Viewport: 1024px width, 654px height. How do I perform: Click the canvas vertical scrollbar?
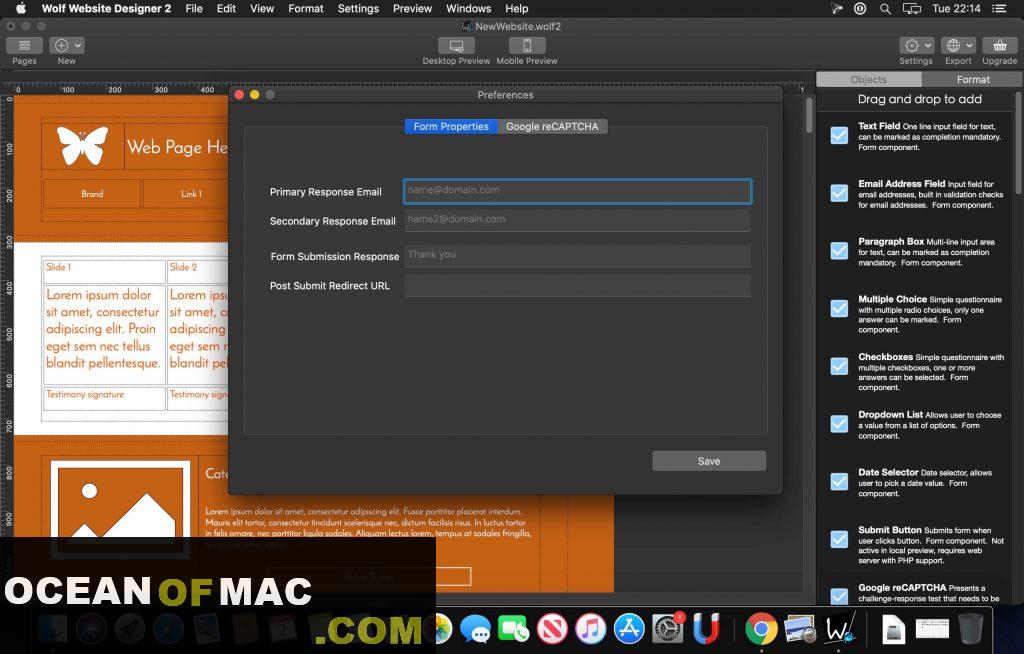(809, 115)
